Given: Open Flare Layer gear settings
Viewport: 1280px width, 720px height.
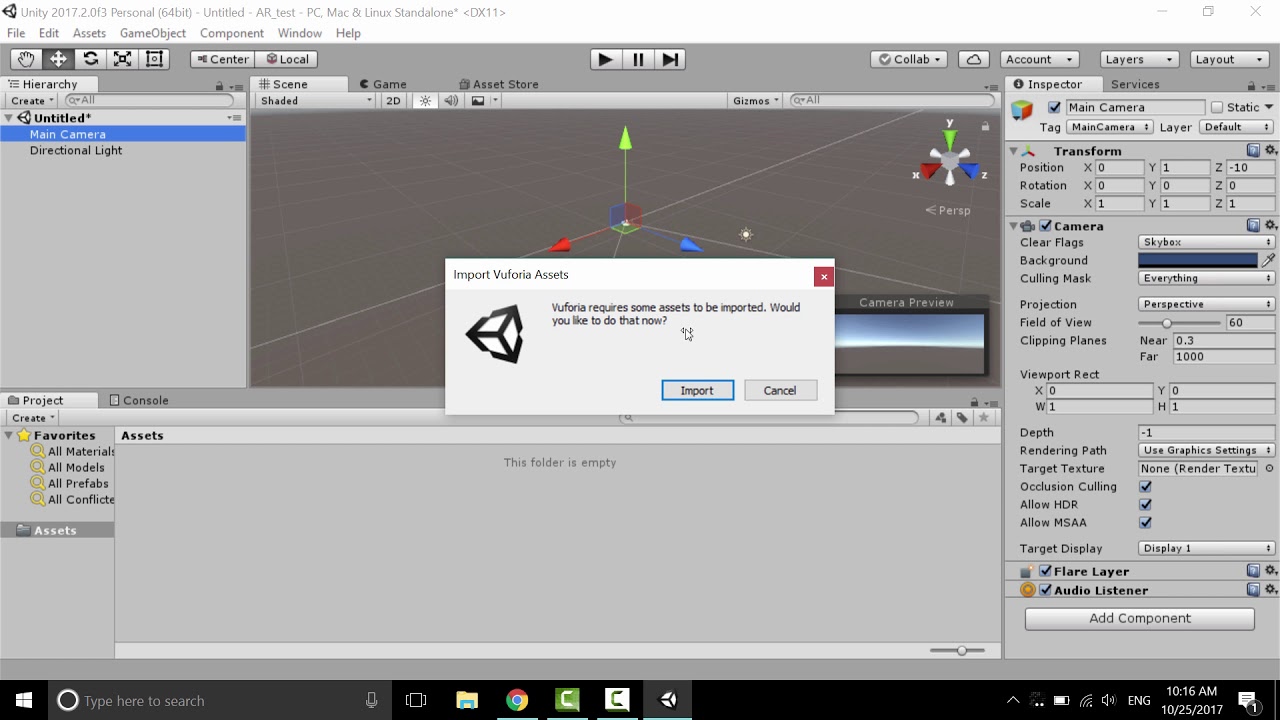Looking at the screenshot, I should tap(1270, 571).
